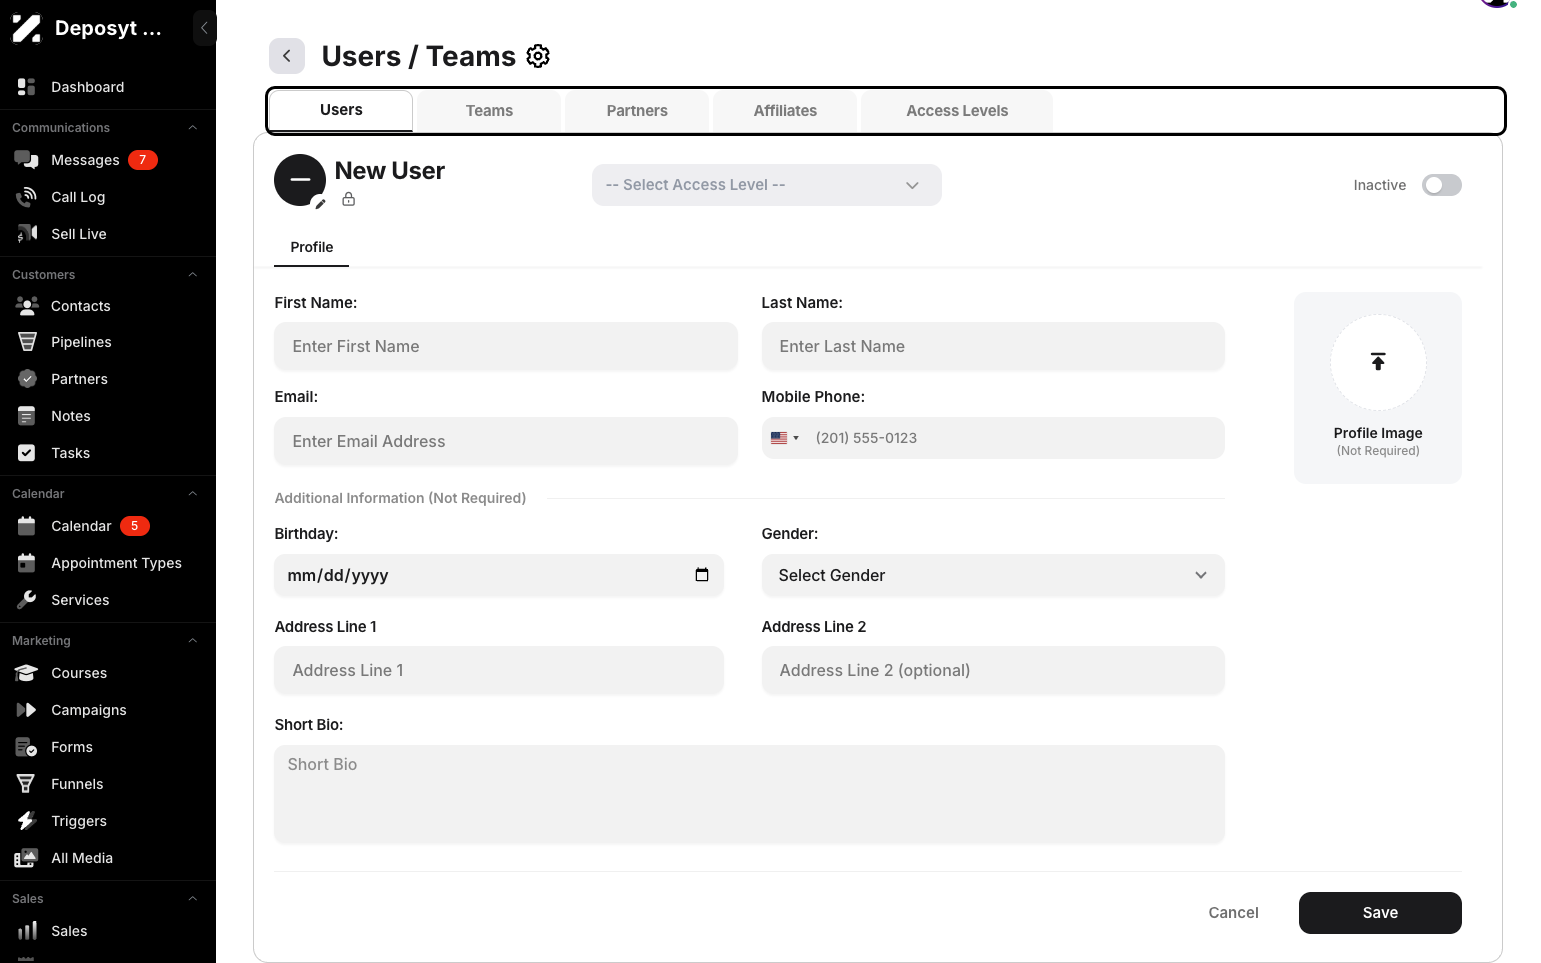Viewport: 1541px width, 963px height.
Task: Open Tasks checkmark icon
Action: (x=27, y=453)
